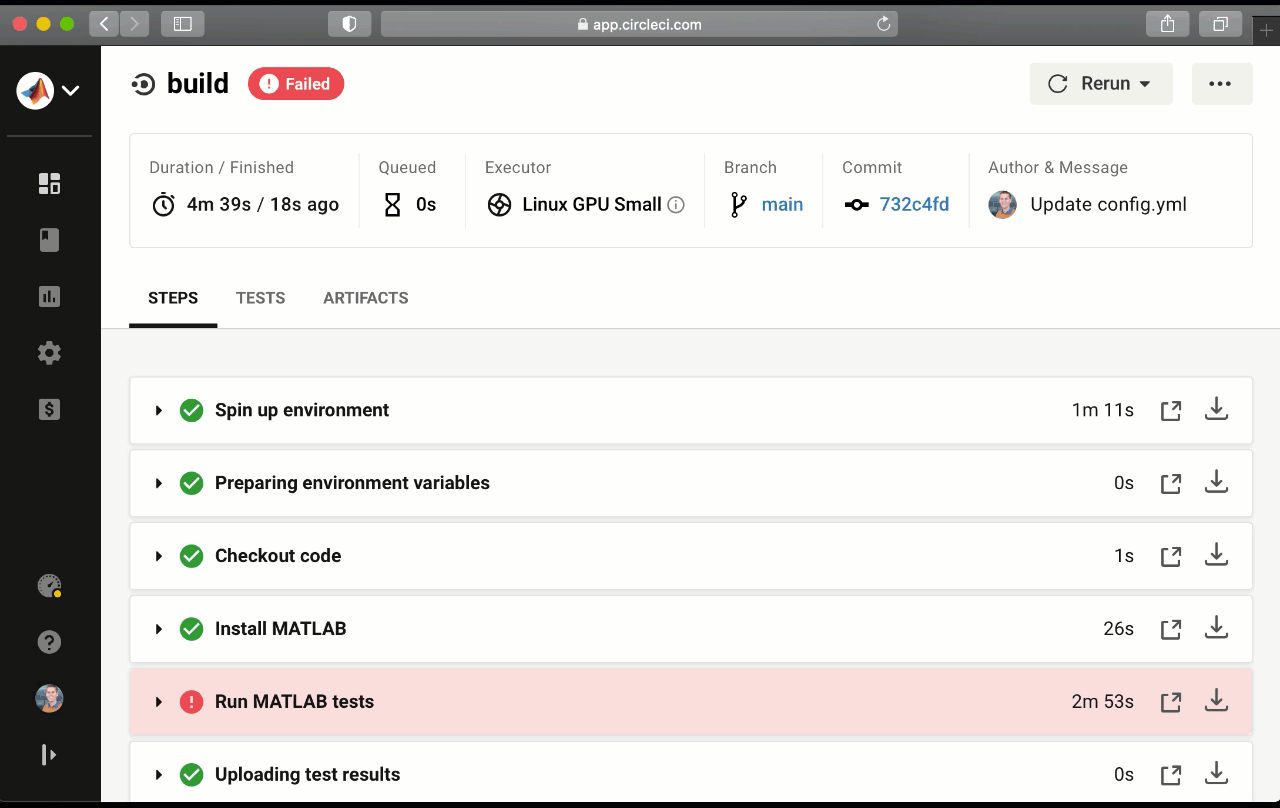Click the Safari address bar
The height and width of the screenshot is (808, 1280).
click(639, 24)
